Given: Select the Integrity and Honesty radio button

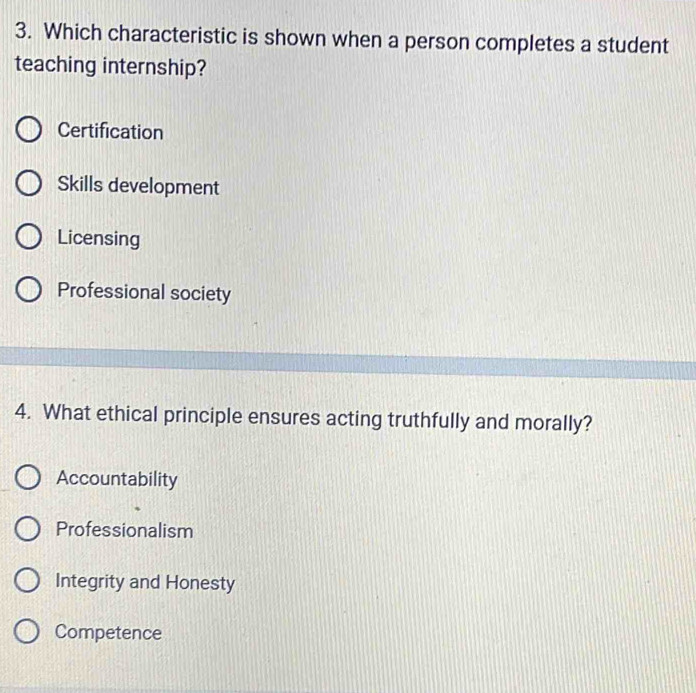Looking at the screenshot, I should tap(27, 580).
